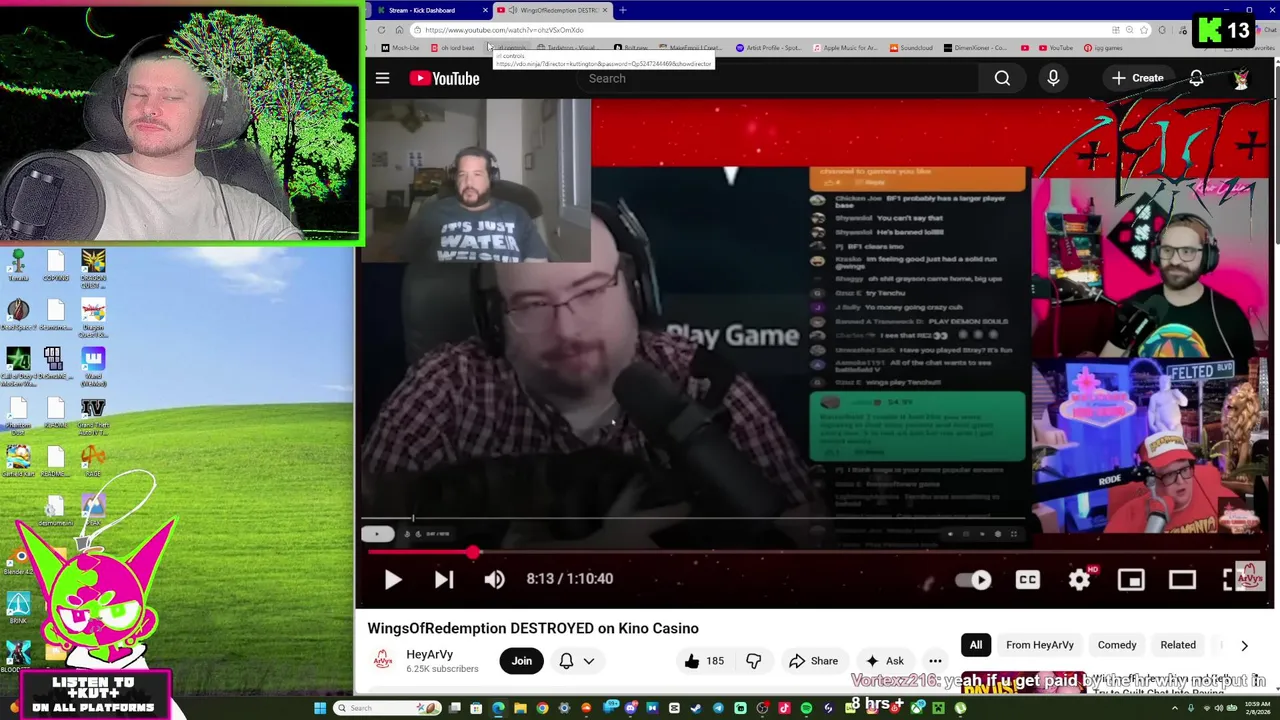
Task: Open Blender desktop shortcut
Action: [x=18, y=559]
